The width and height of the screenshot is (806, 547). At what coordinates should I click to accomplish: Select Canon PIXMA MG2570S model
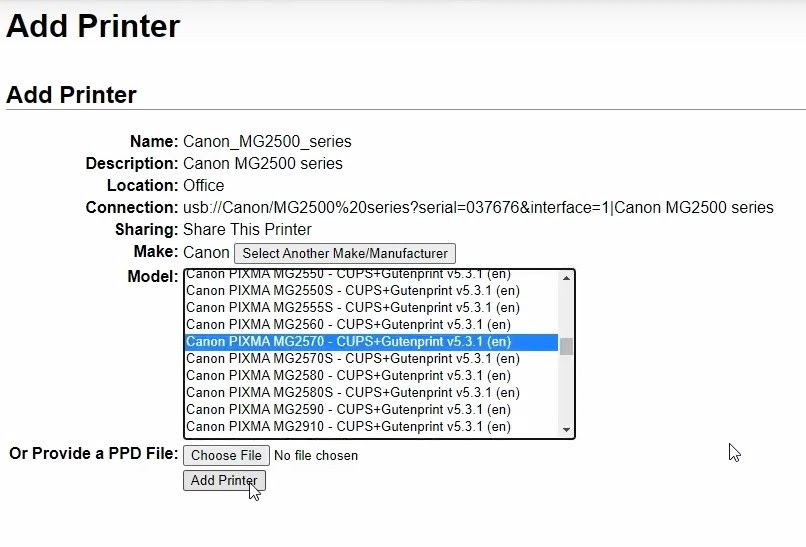[x=371, y=359]
